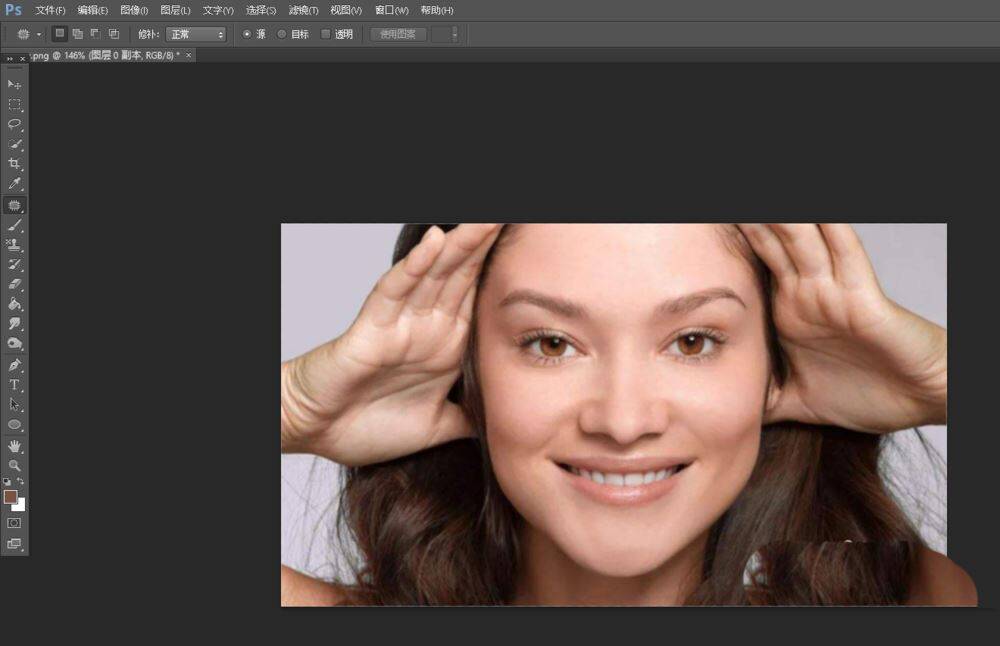Open the 滤镜 (Filter) menu
Screen dimensions: 1000x646
tap(303, 10)
